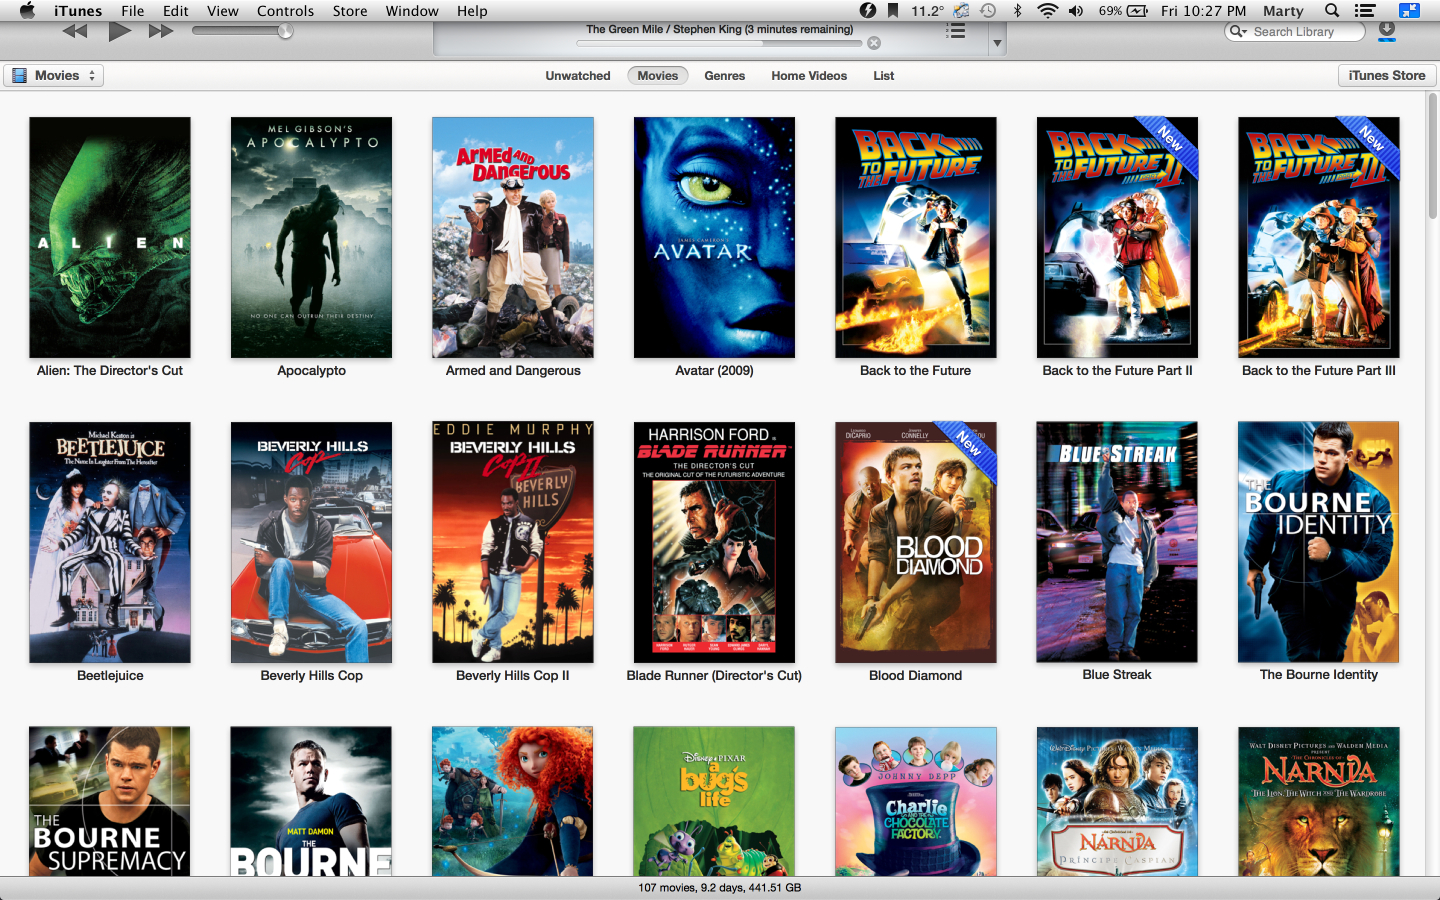Click the exit full screen icon
This screenshot has height=900, width=1440.
[x=1409, y=11]
